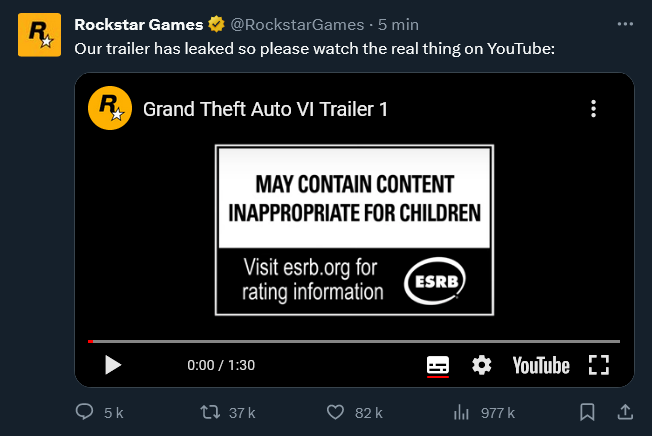The height and width of the screenshot is (436, 652).
Task: Open the video's three-dot options menu
Action: [593, 109]
